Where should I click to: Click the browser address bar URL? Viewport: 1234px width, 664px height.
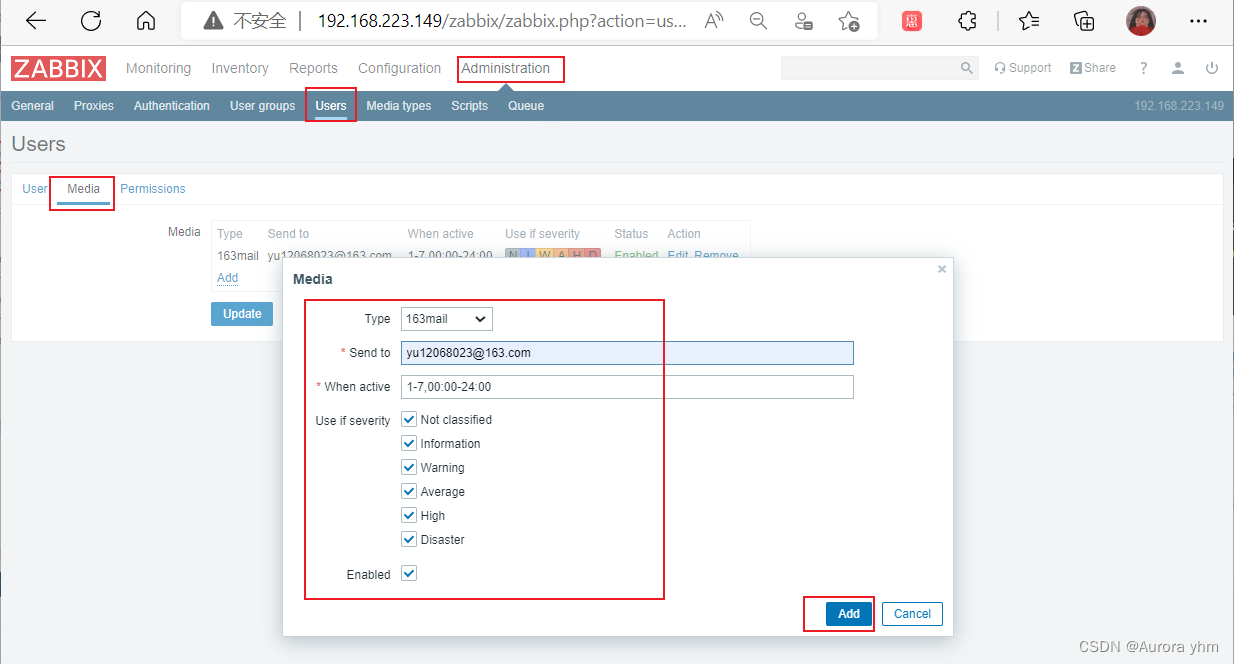(502, 21)
